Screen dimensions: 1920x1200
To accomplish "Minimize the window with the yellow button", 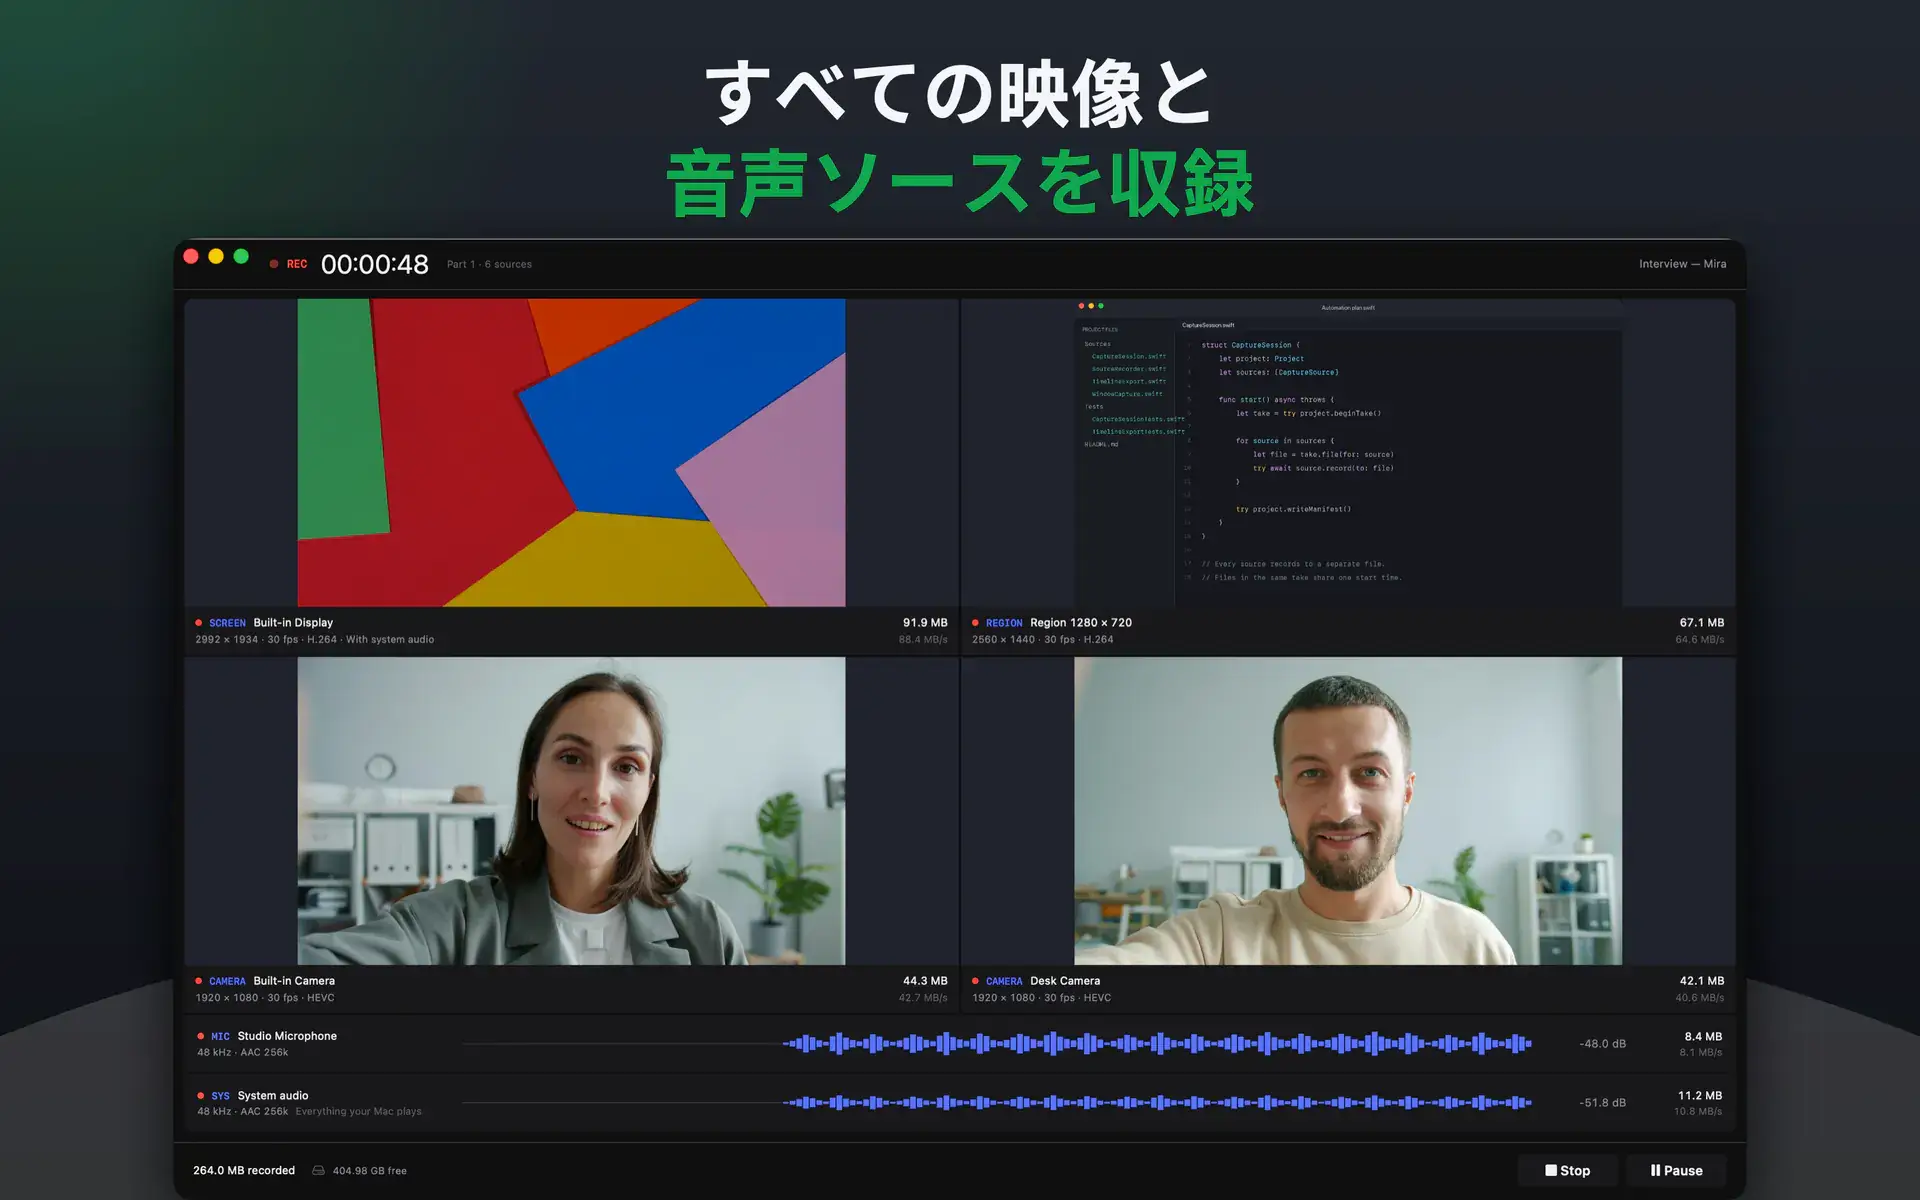I will click(x=216, y=256).
